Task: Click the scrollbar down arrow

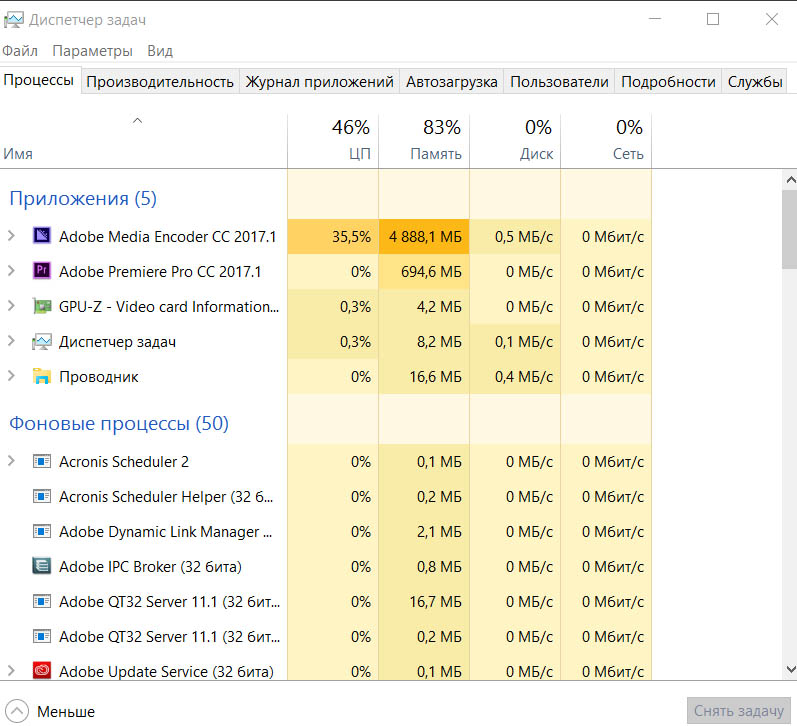Action: tap(790, 669)
